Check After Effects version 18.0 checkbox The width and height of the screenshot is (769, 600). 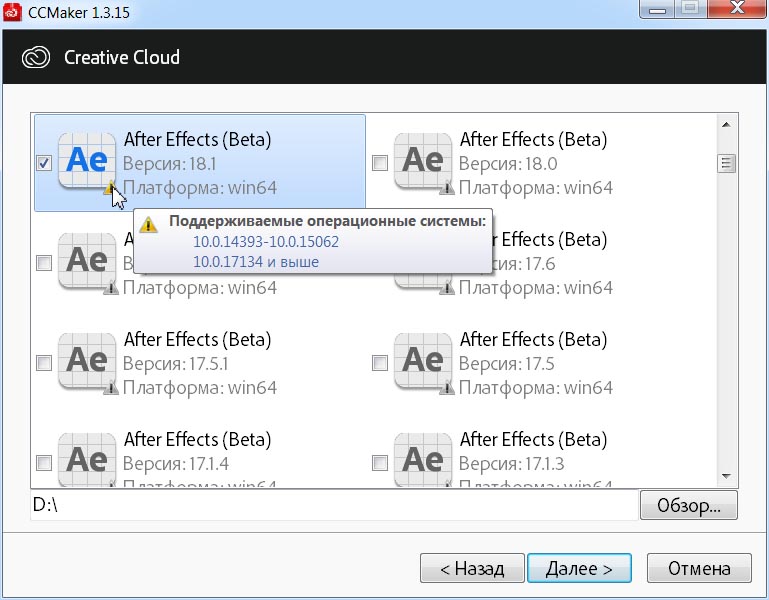[x=380, y=163]
